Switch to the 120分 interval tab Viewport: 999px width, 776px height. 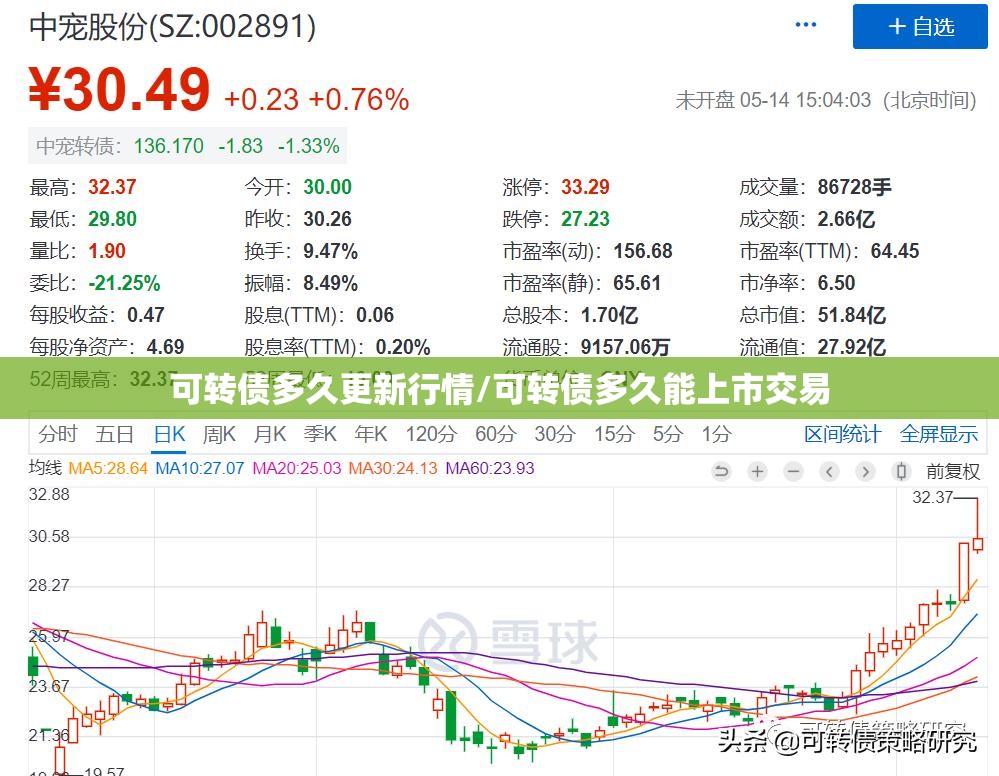431,435
